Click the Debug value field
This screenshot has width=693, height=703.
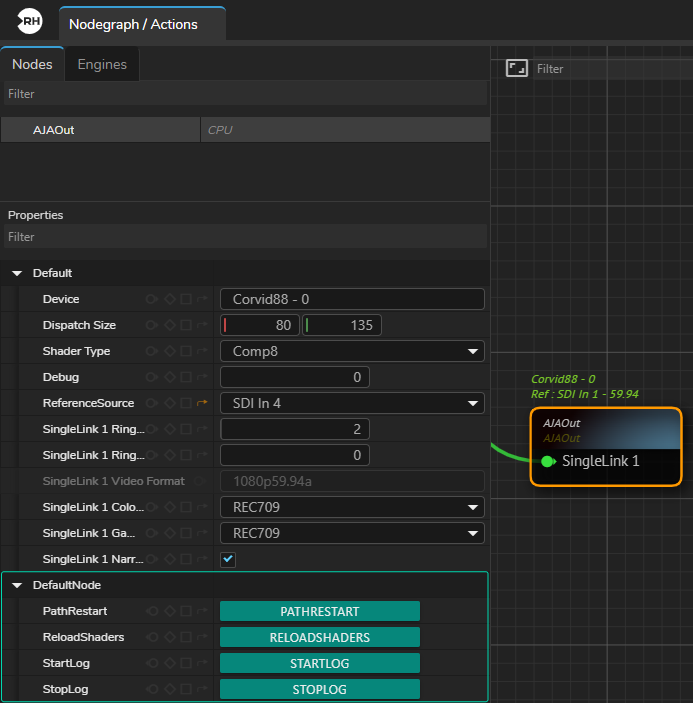[x=295, y=377]
